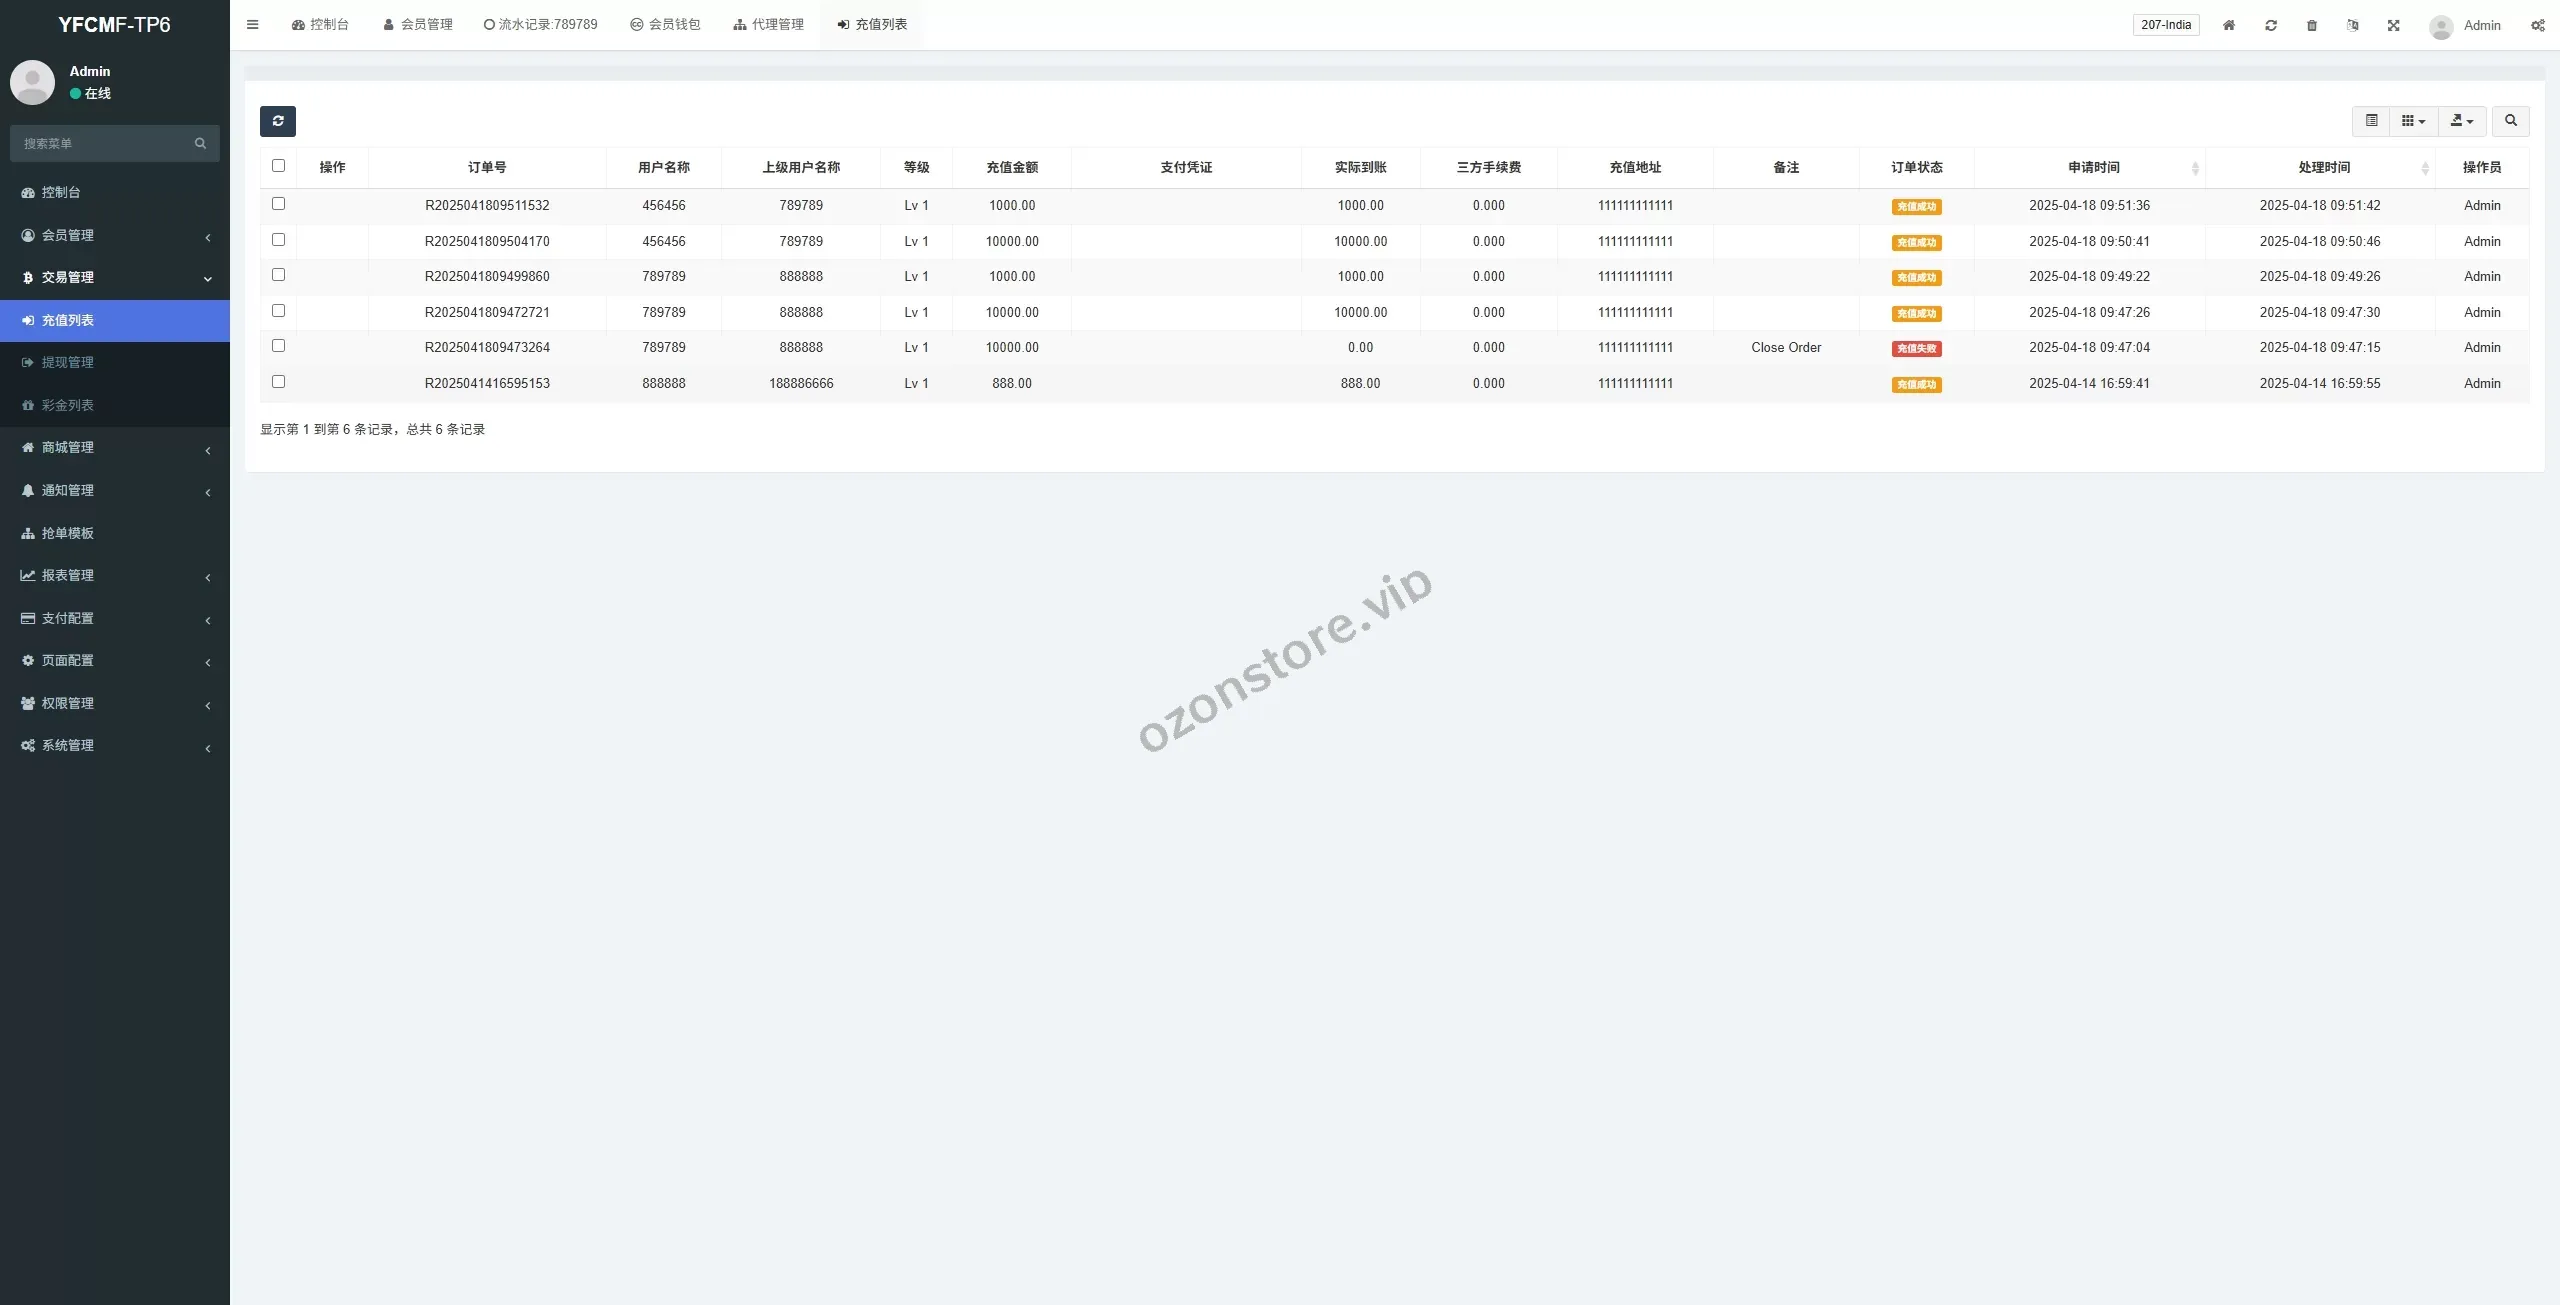
Task: Click the dark refresh table button
Action: pos(277,121)
